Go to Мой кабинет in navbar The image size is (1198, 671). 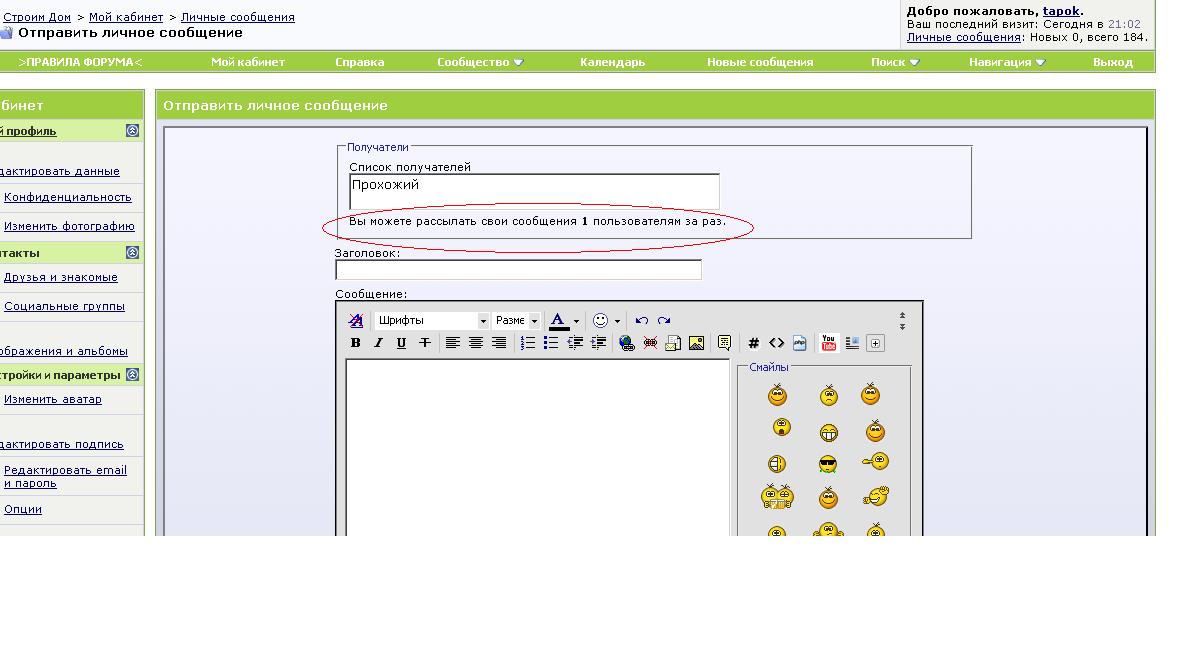(x=248, y=62)
